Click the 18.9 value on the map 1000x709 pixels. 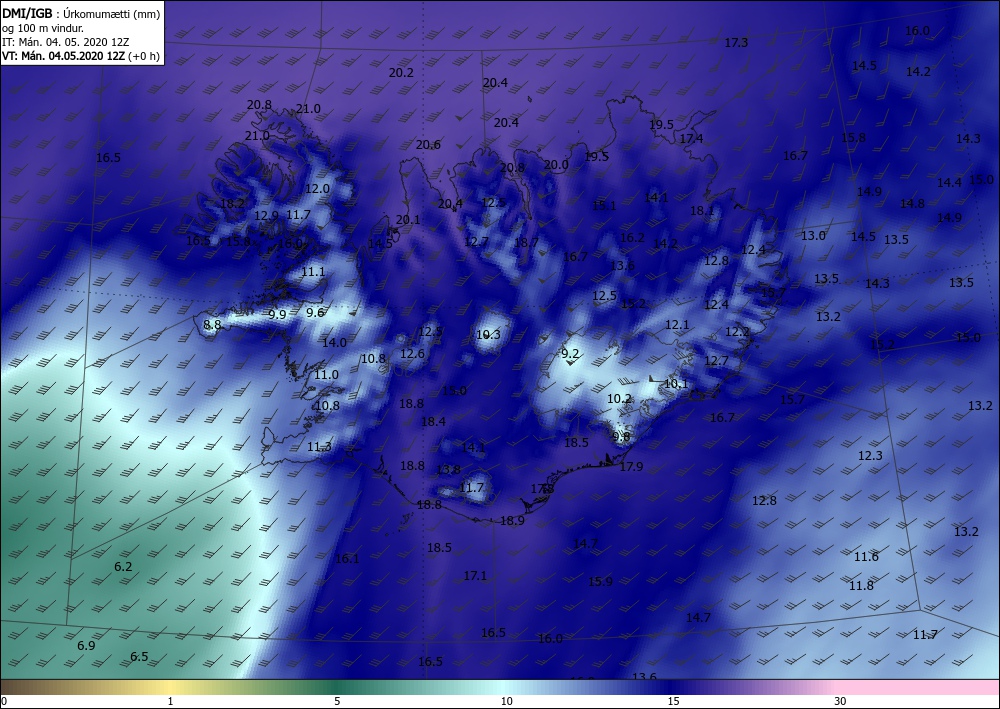coord(513,520)
